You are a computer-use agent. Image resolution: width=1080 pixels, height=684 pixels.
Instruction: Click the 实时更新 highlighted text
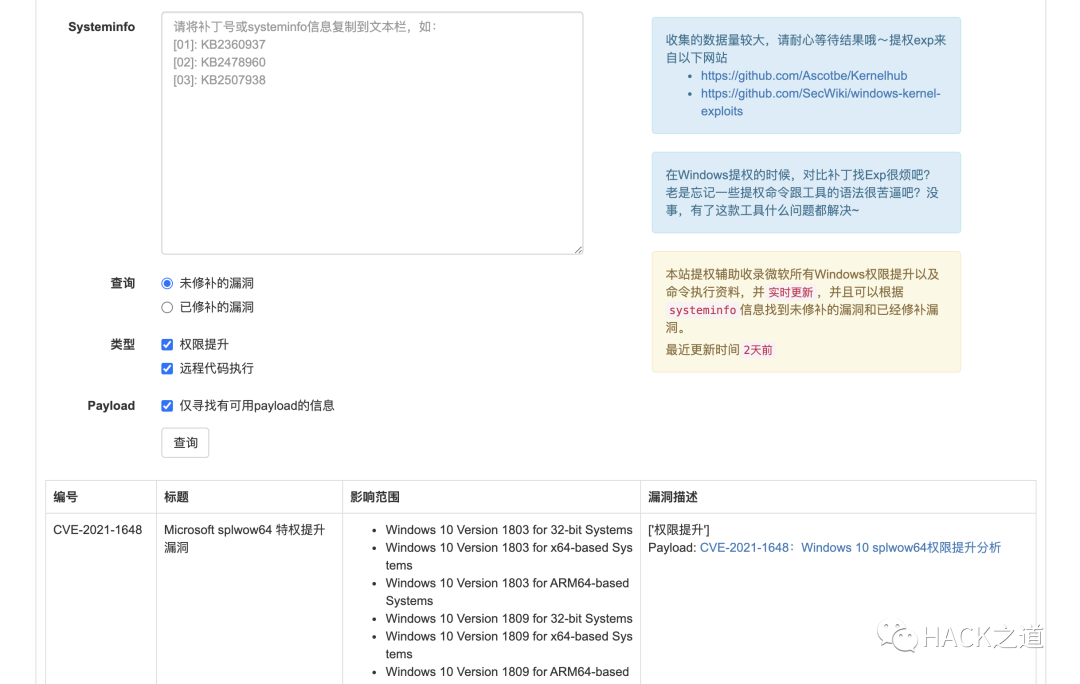791,292
